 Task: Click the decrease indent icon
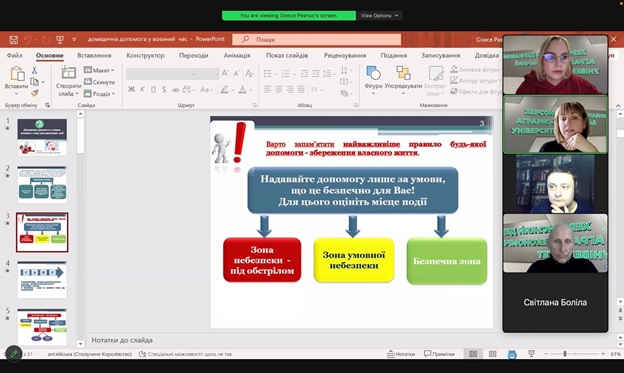[304, 74]
